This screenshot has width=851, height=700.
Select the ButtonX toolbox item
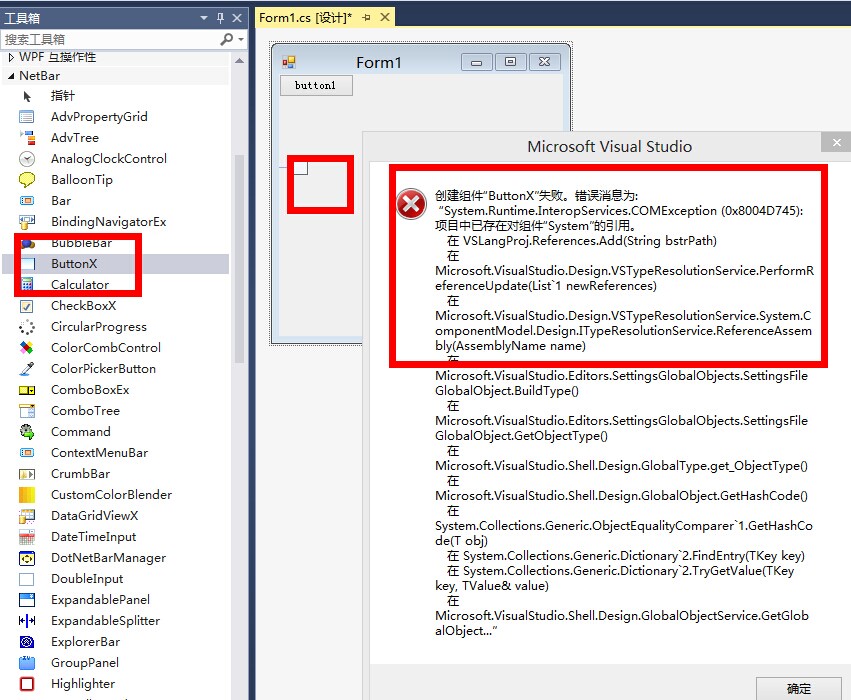click(116, 264)
